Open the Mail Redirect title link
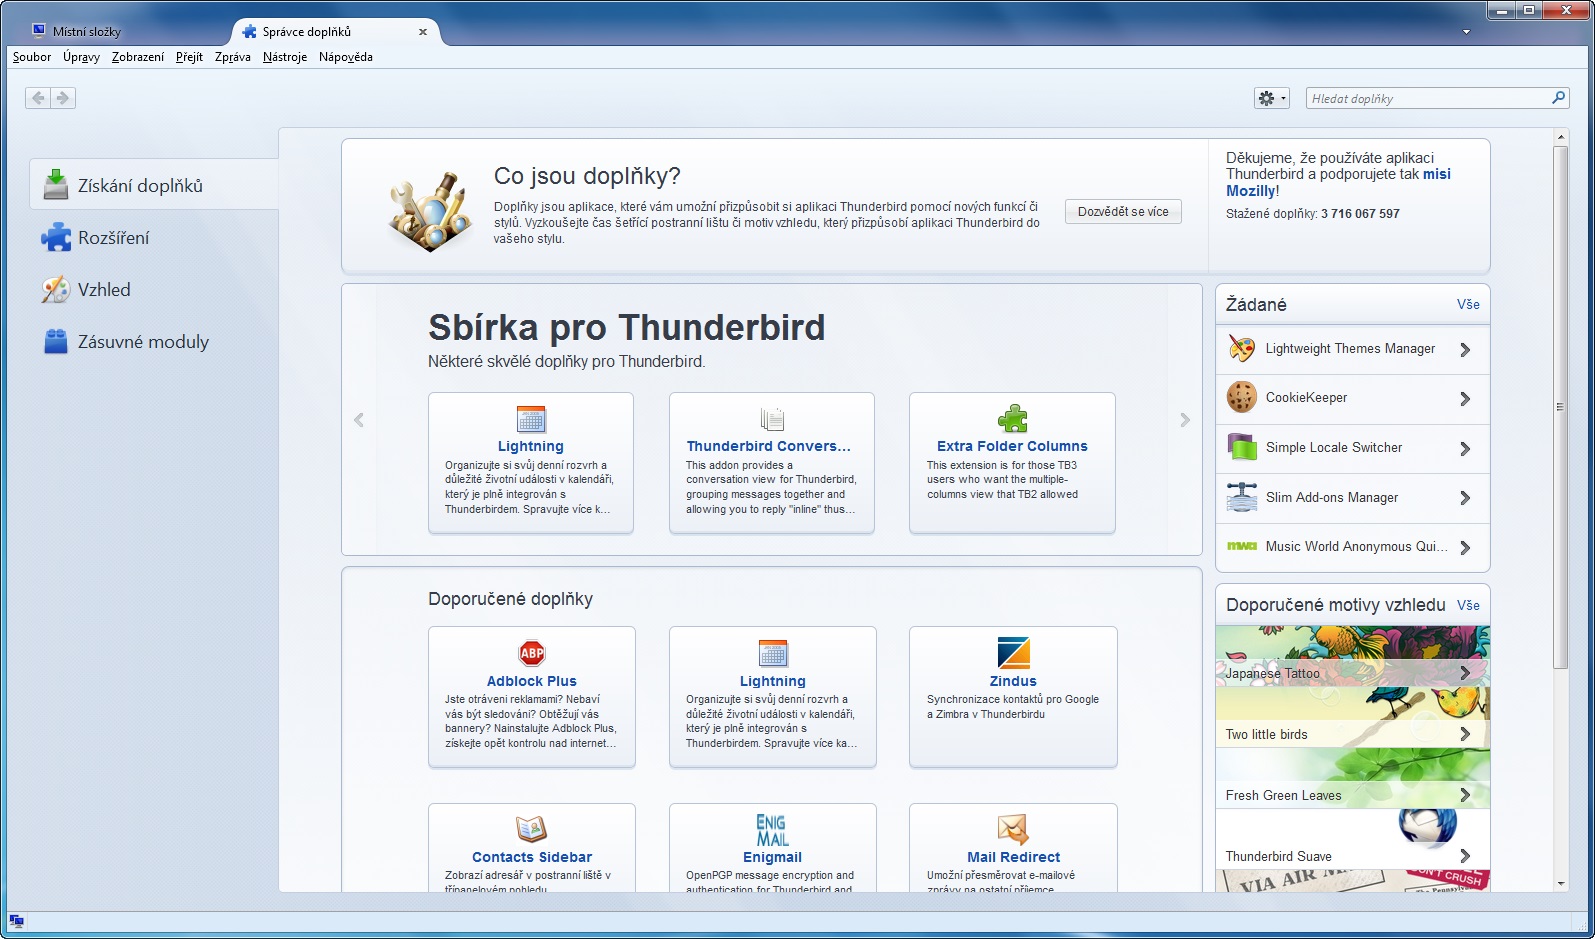This screenshot has width=1595, height=939. [1013, 857]
